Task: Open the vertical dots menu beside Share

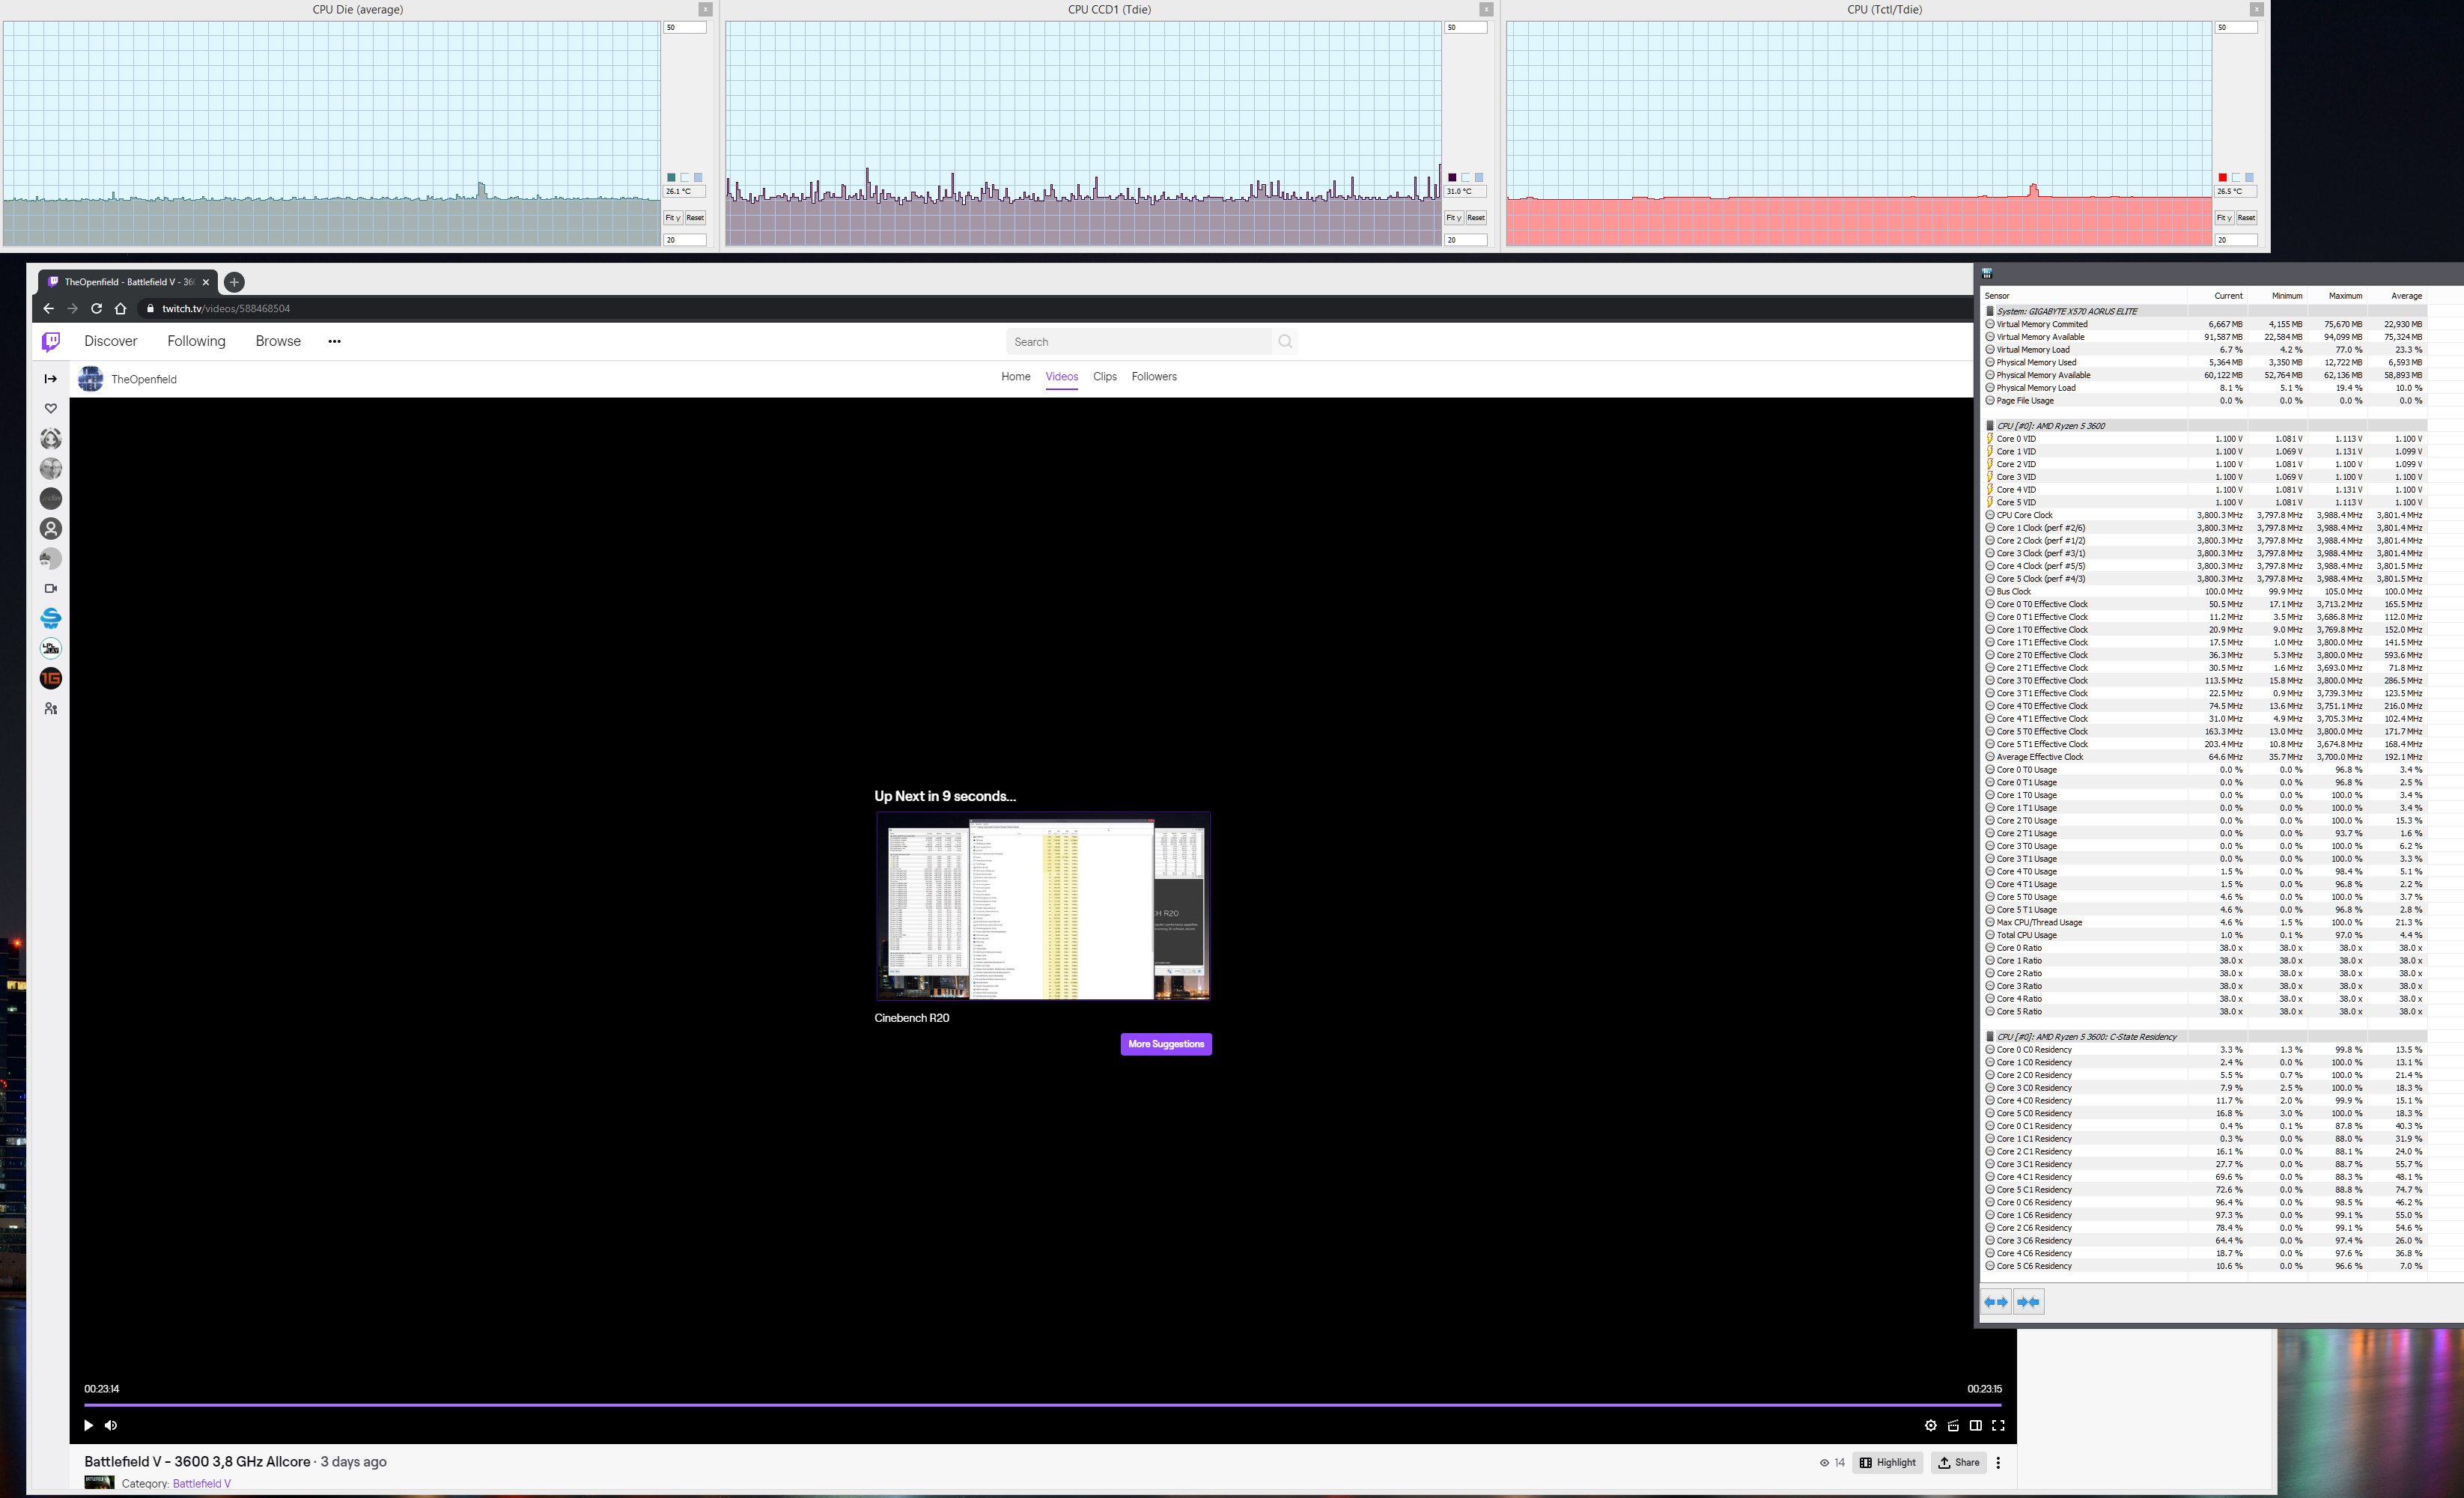Action: (x=1998, y=1462)
